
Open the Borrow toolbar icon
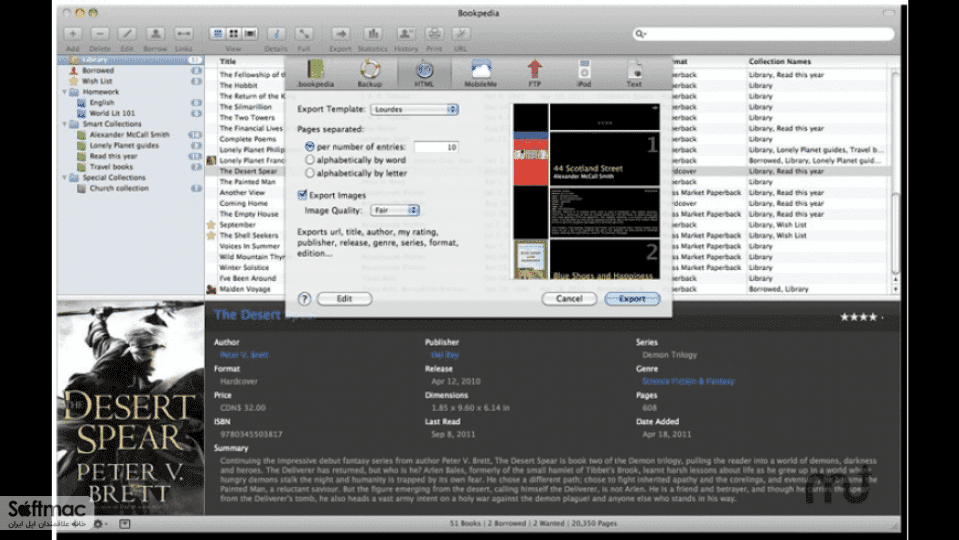(155, 34)
